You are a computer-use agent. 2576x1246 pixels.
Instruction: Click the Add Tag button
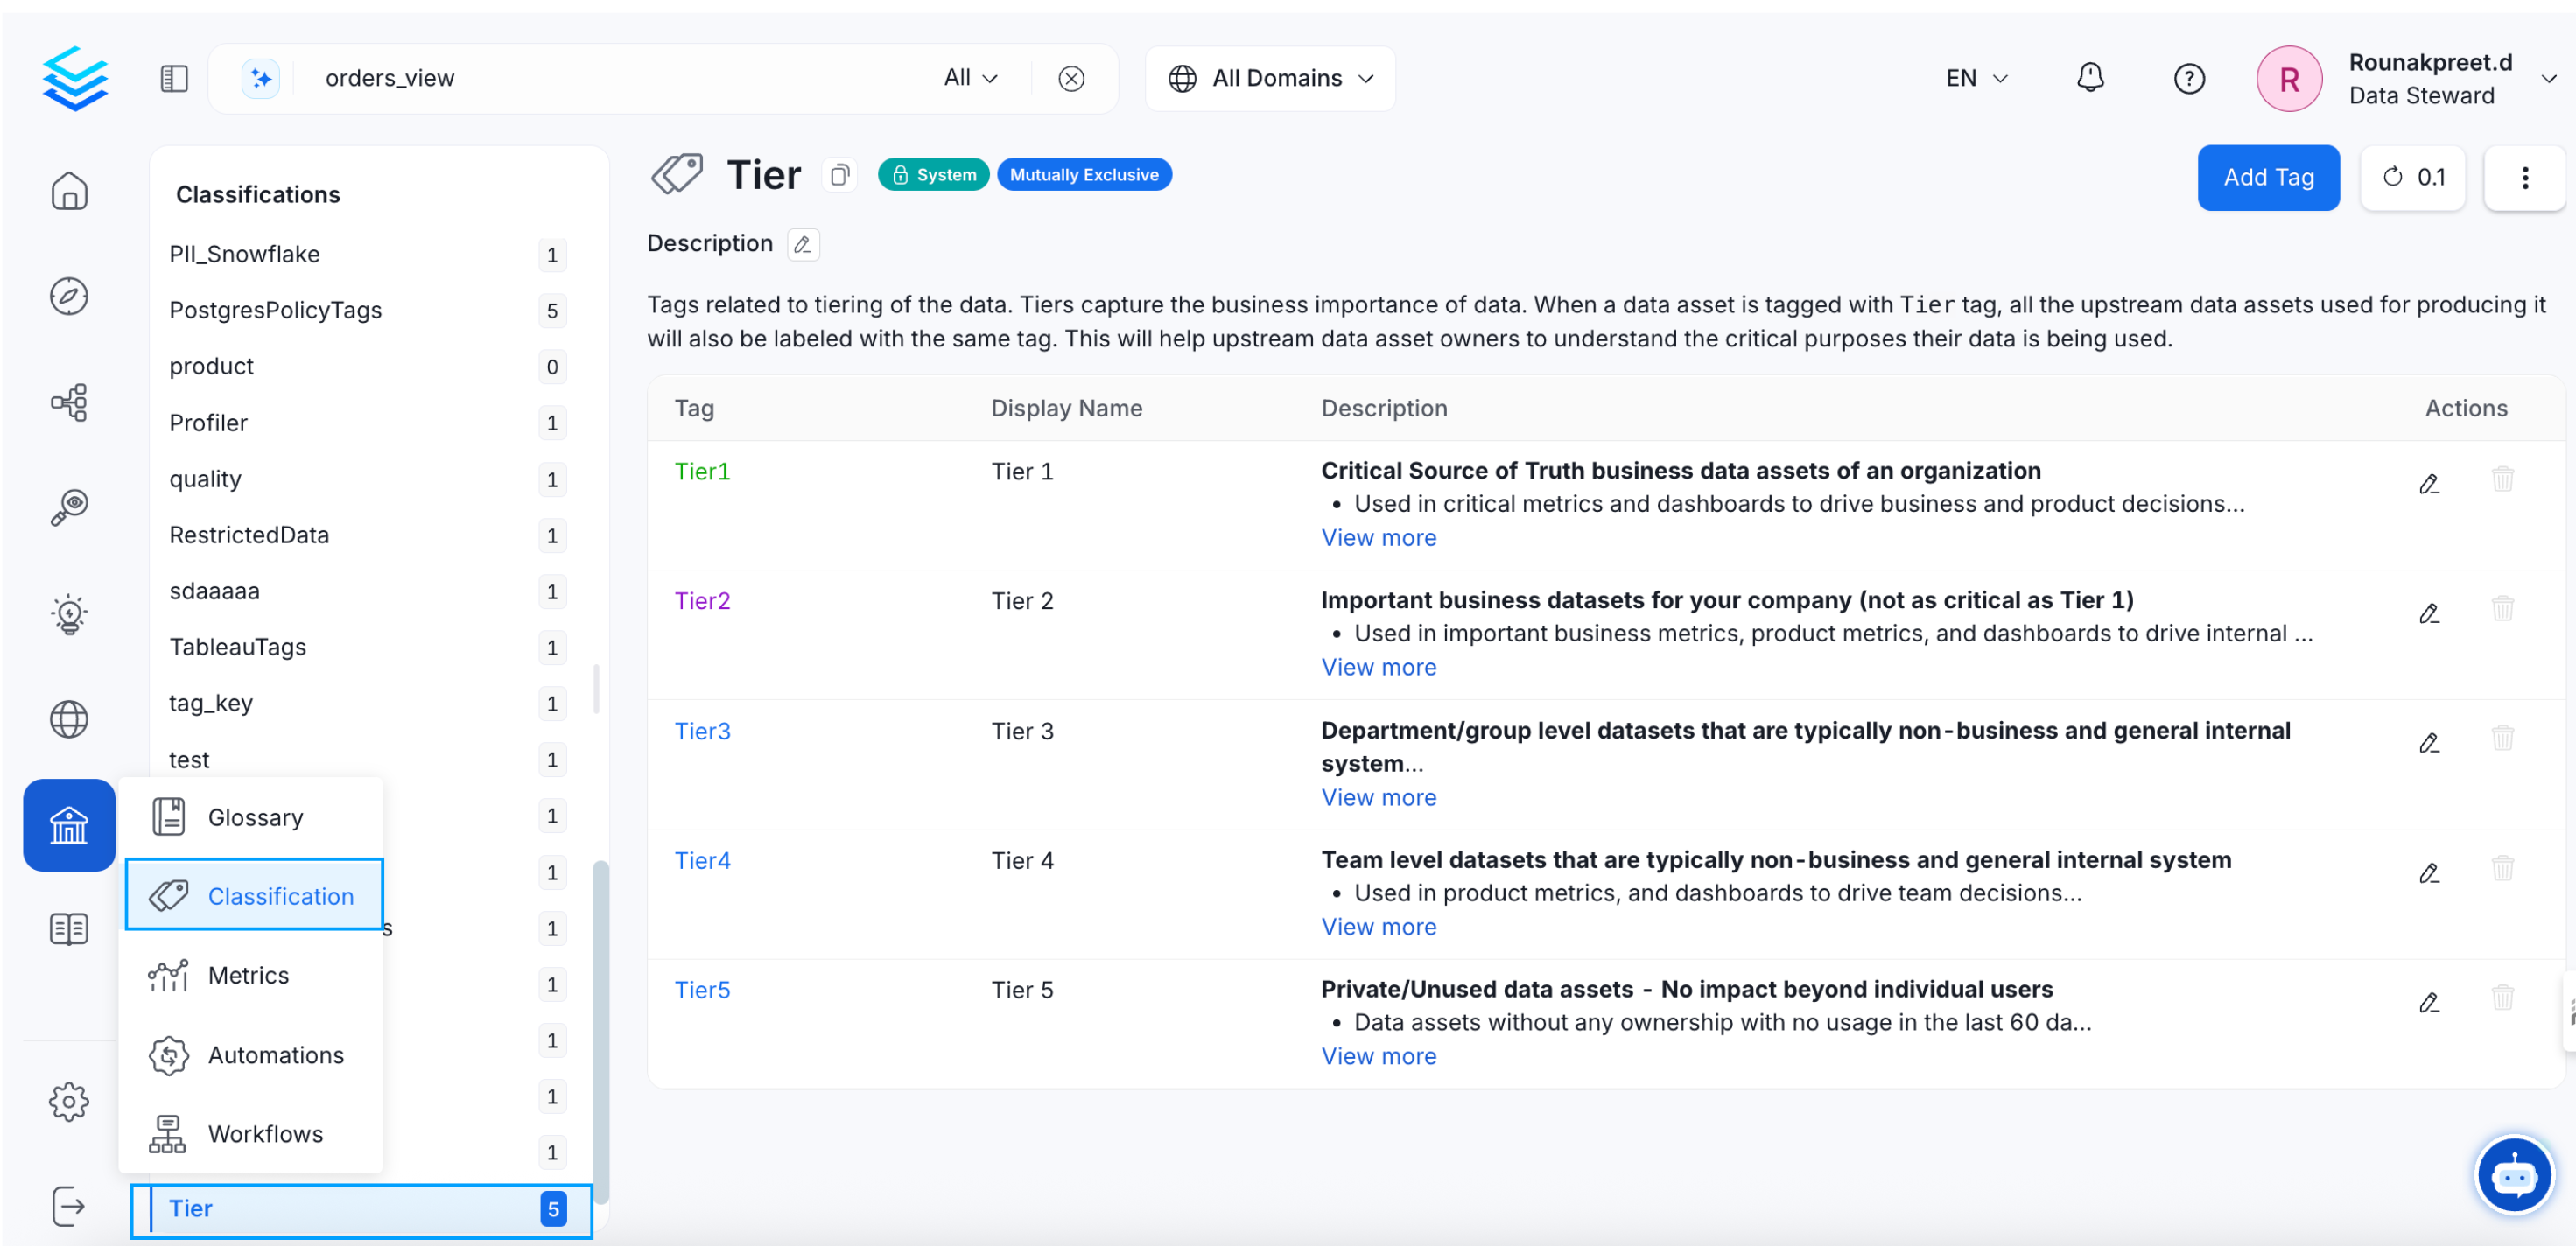pos(2269,177)
